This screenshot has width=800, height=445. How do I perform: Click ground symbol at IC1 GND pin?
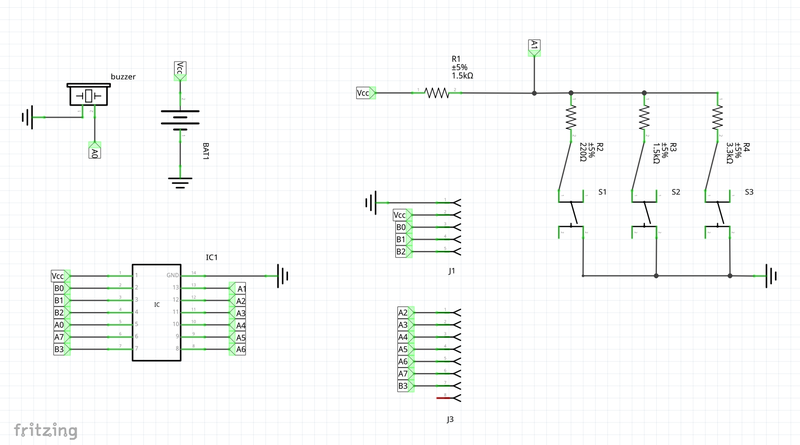(283, 275)
